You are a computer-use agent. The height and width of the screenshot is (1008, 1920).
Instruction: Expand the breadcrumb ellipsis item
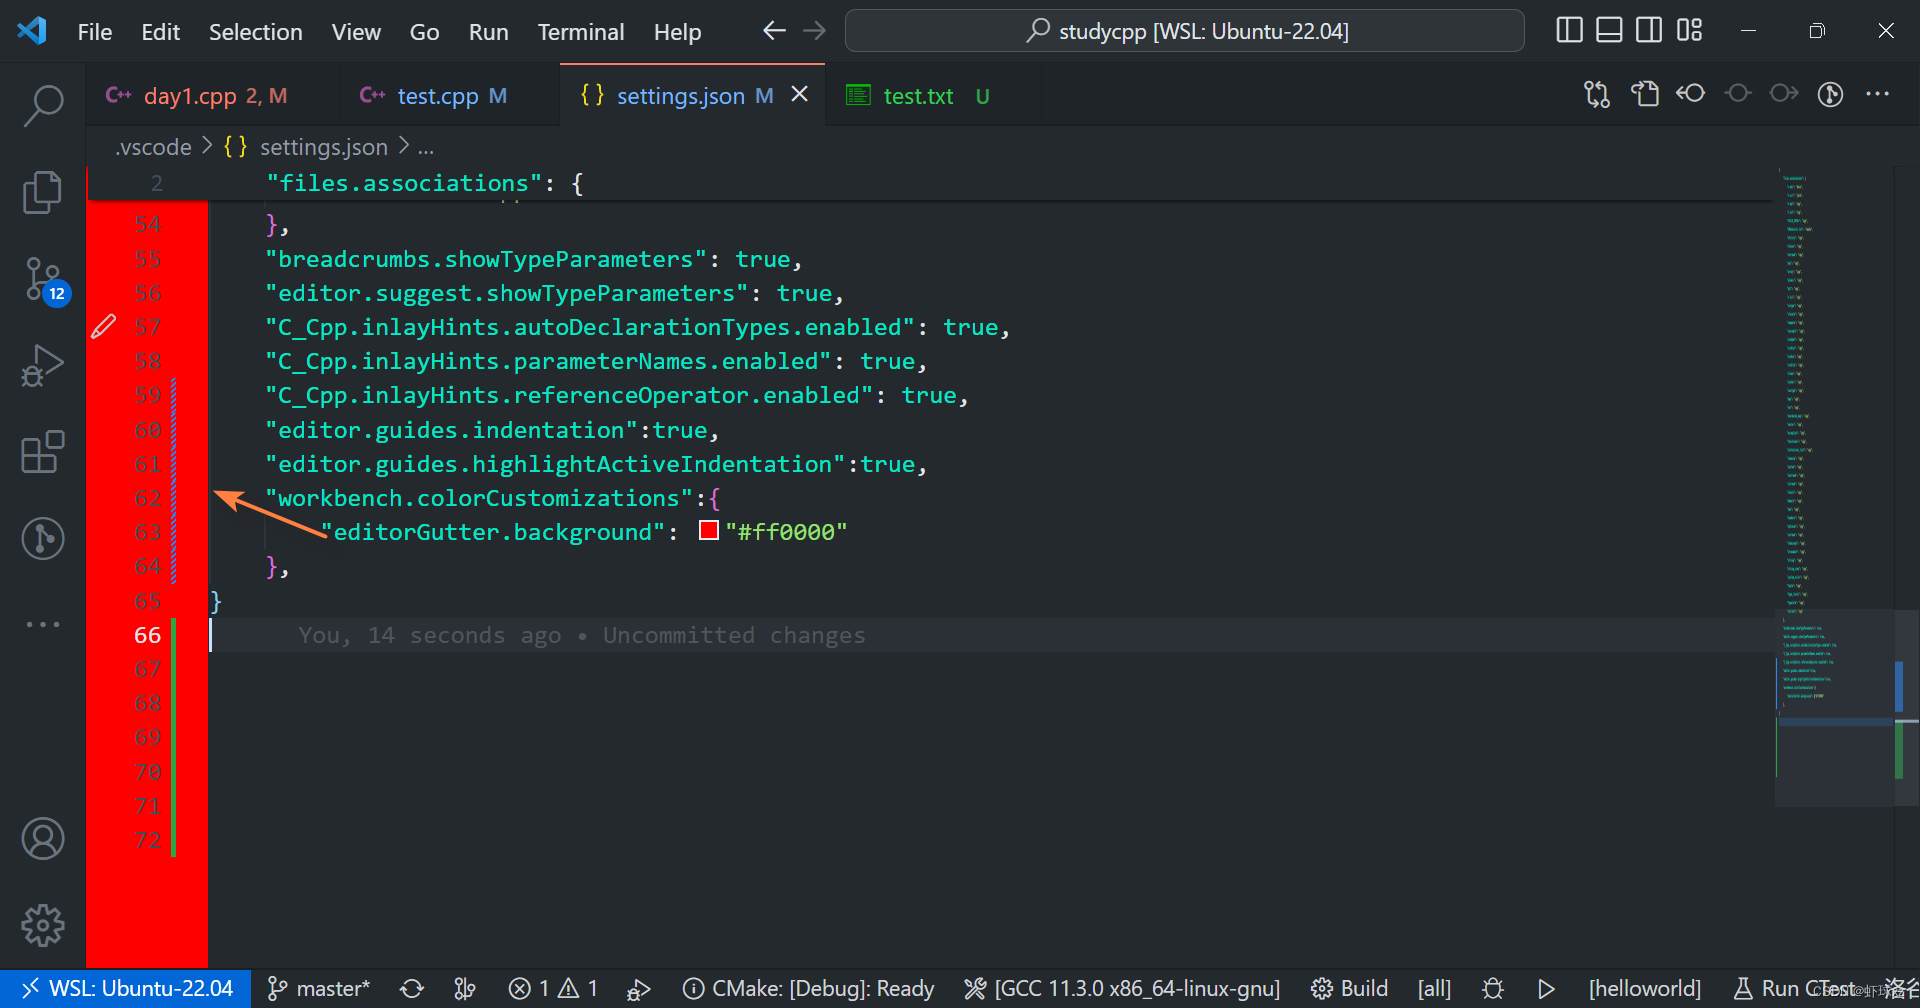[x=426, y=147]
